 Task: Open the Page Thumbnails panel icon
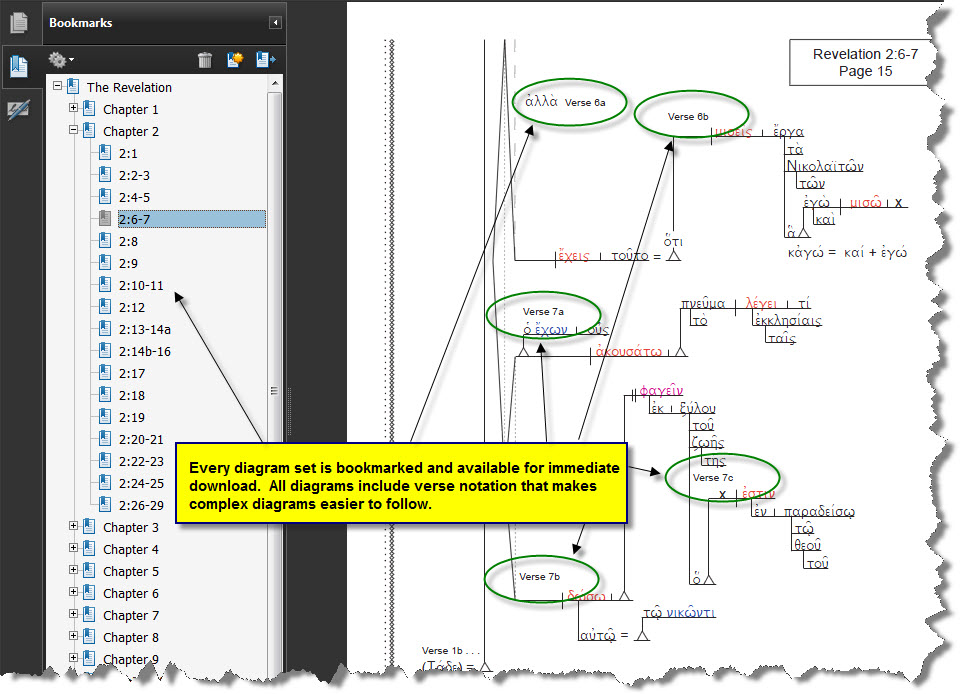coord(18,22)
